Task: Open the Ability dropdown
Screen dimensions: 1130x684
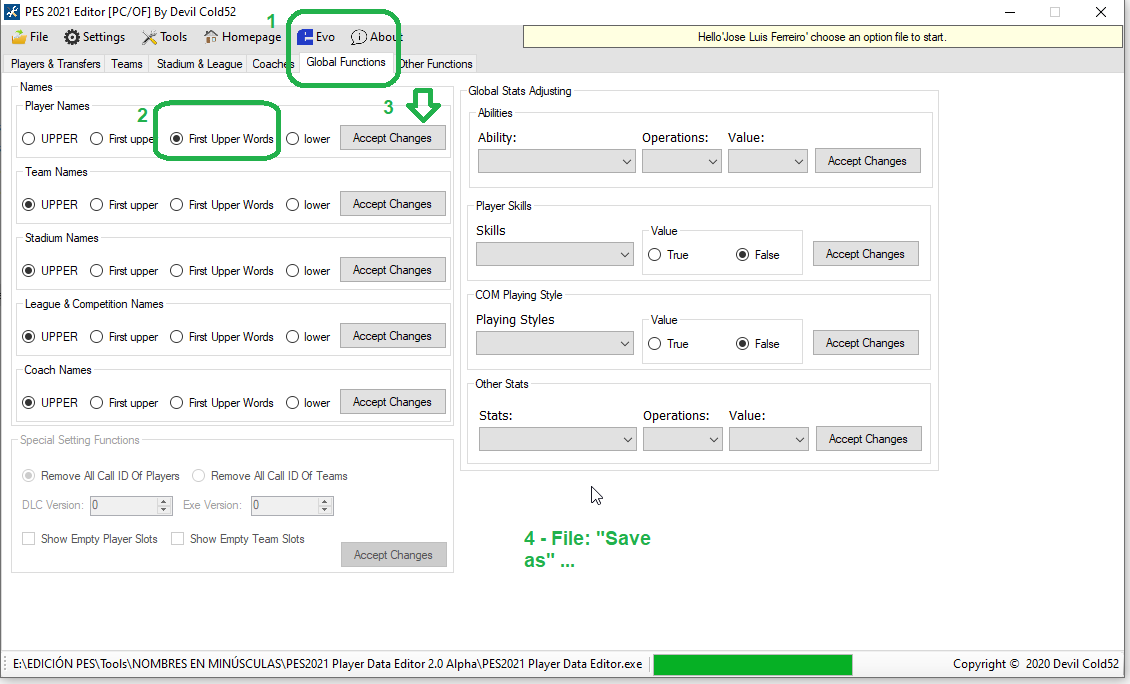Action: click(x=556, y=161)
